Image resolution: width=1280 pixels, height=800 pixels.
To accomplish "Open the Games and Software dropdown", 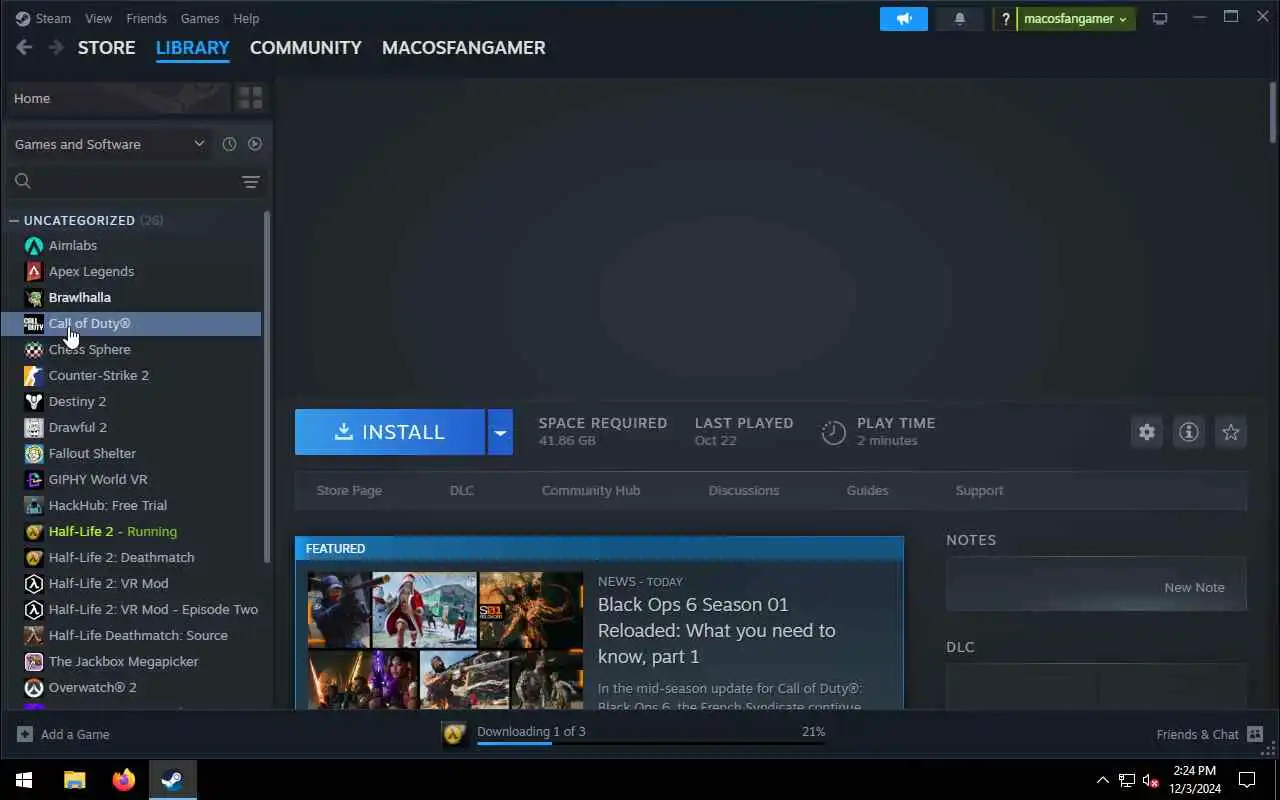I will [x=108, y=144].
